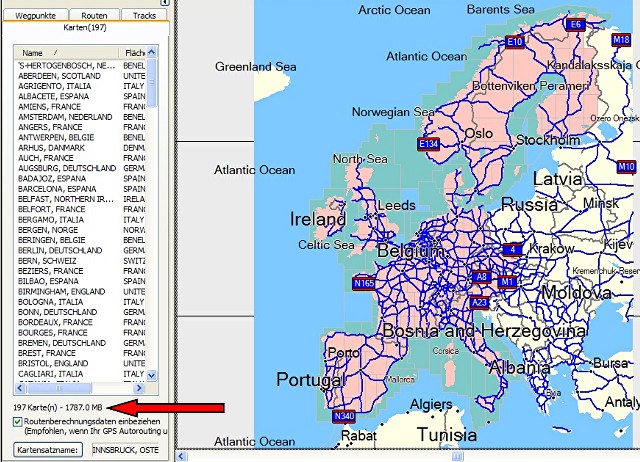Select BERLIN, DEUTSCHLAND map entry
The height and width of the screenshot is (462, 640).
click(80, 250)
